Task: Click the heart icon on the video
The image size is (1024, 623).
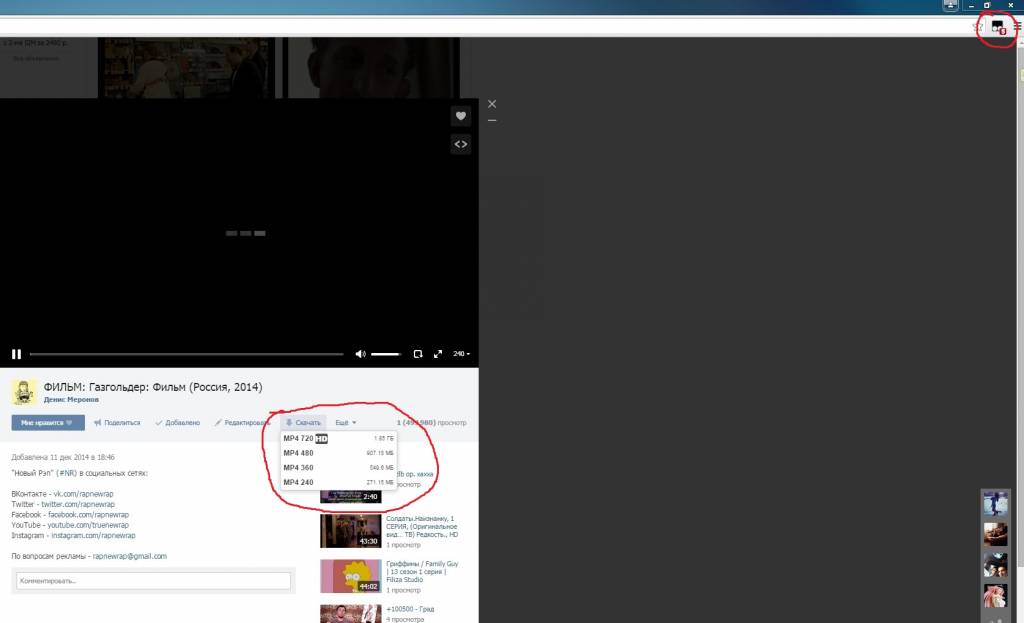Action: tap(460, 116)
